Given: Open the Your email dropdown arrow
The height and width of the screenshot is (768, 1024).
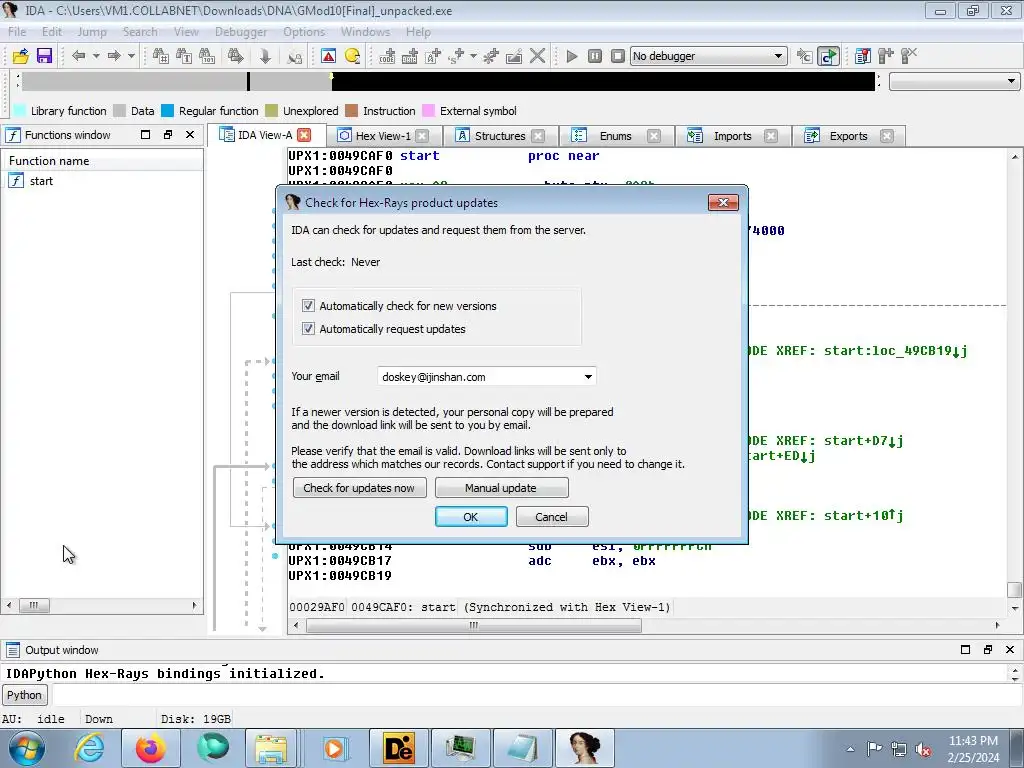Looking at the screenshot, I should [588, 377].
